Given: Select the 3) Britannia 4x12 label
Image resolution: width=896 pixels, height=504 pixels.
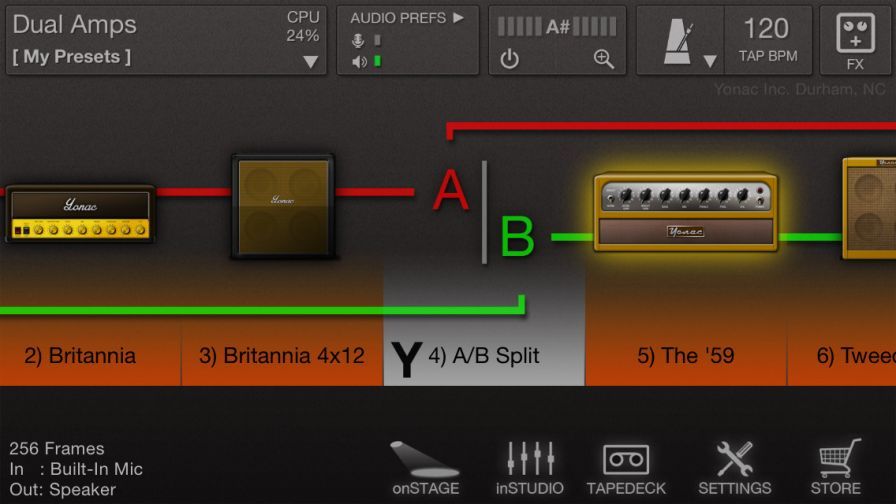Looking at the screenshot, I should (281, 355).
